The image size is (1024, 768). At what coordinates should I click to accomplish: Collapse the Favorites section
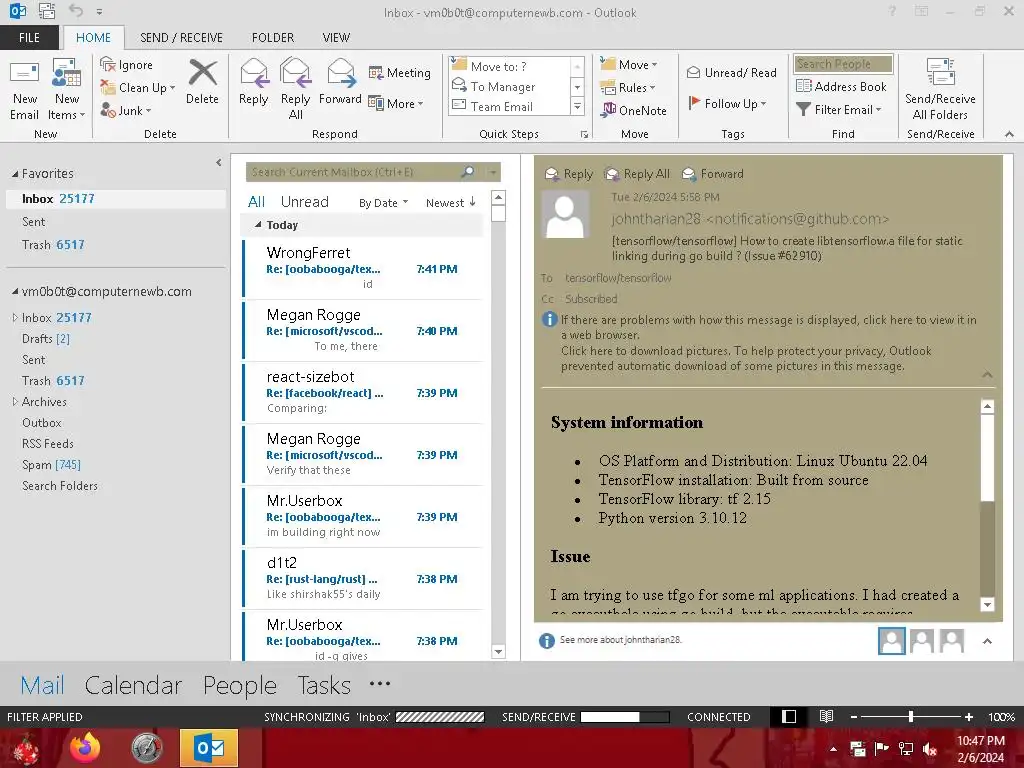coord(15,174)
